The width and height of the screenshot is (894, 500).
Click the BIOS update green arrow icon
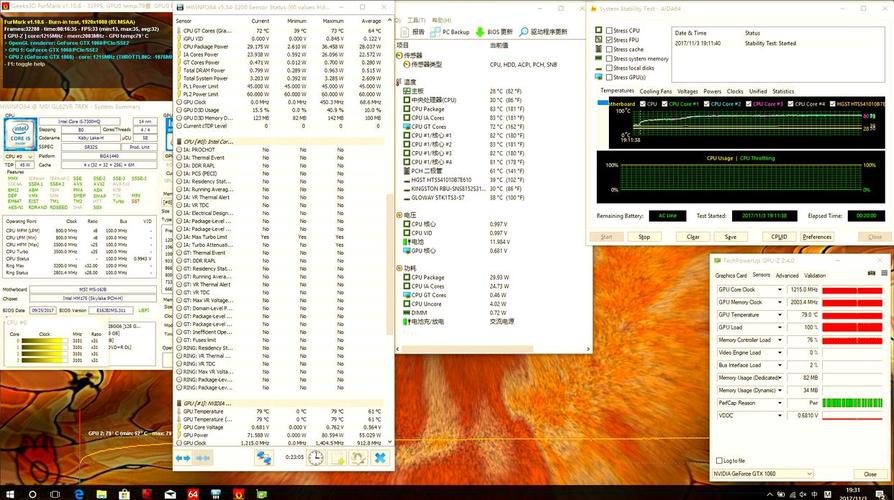click(x=494, y=32)
